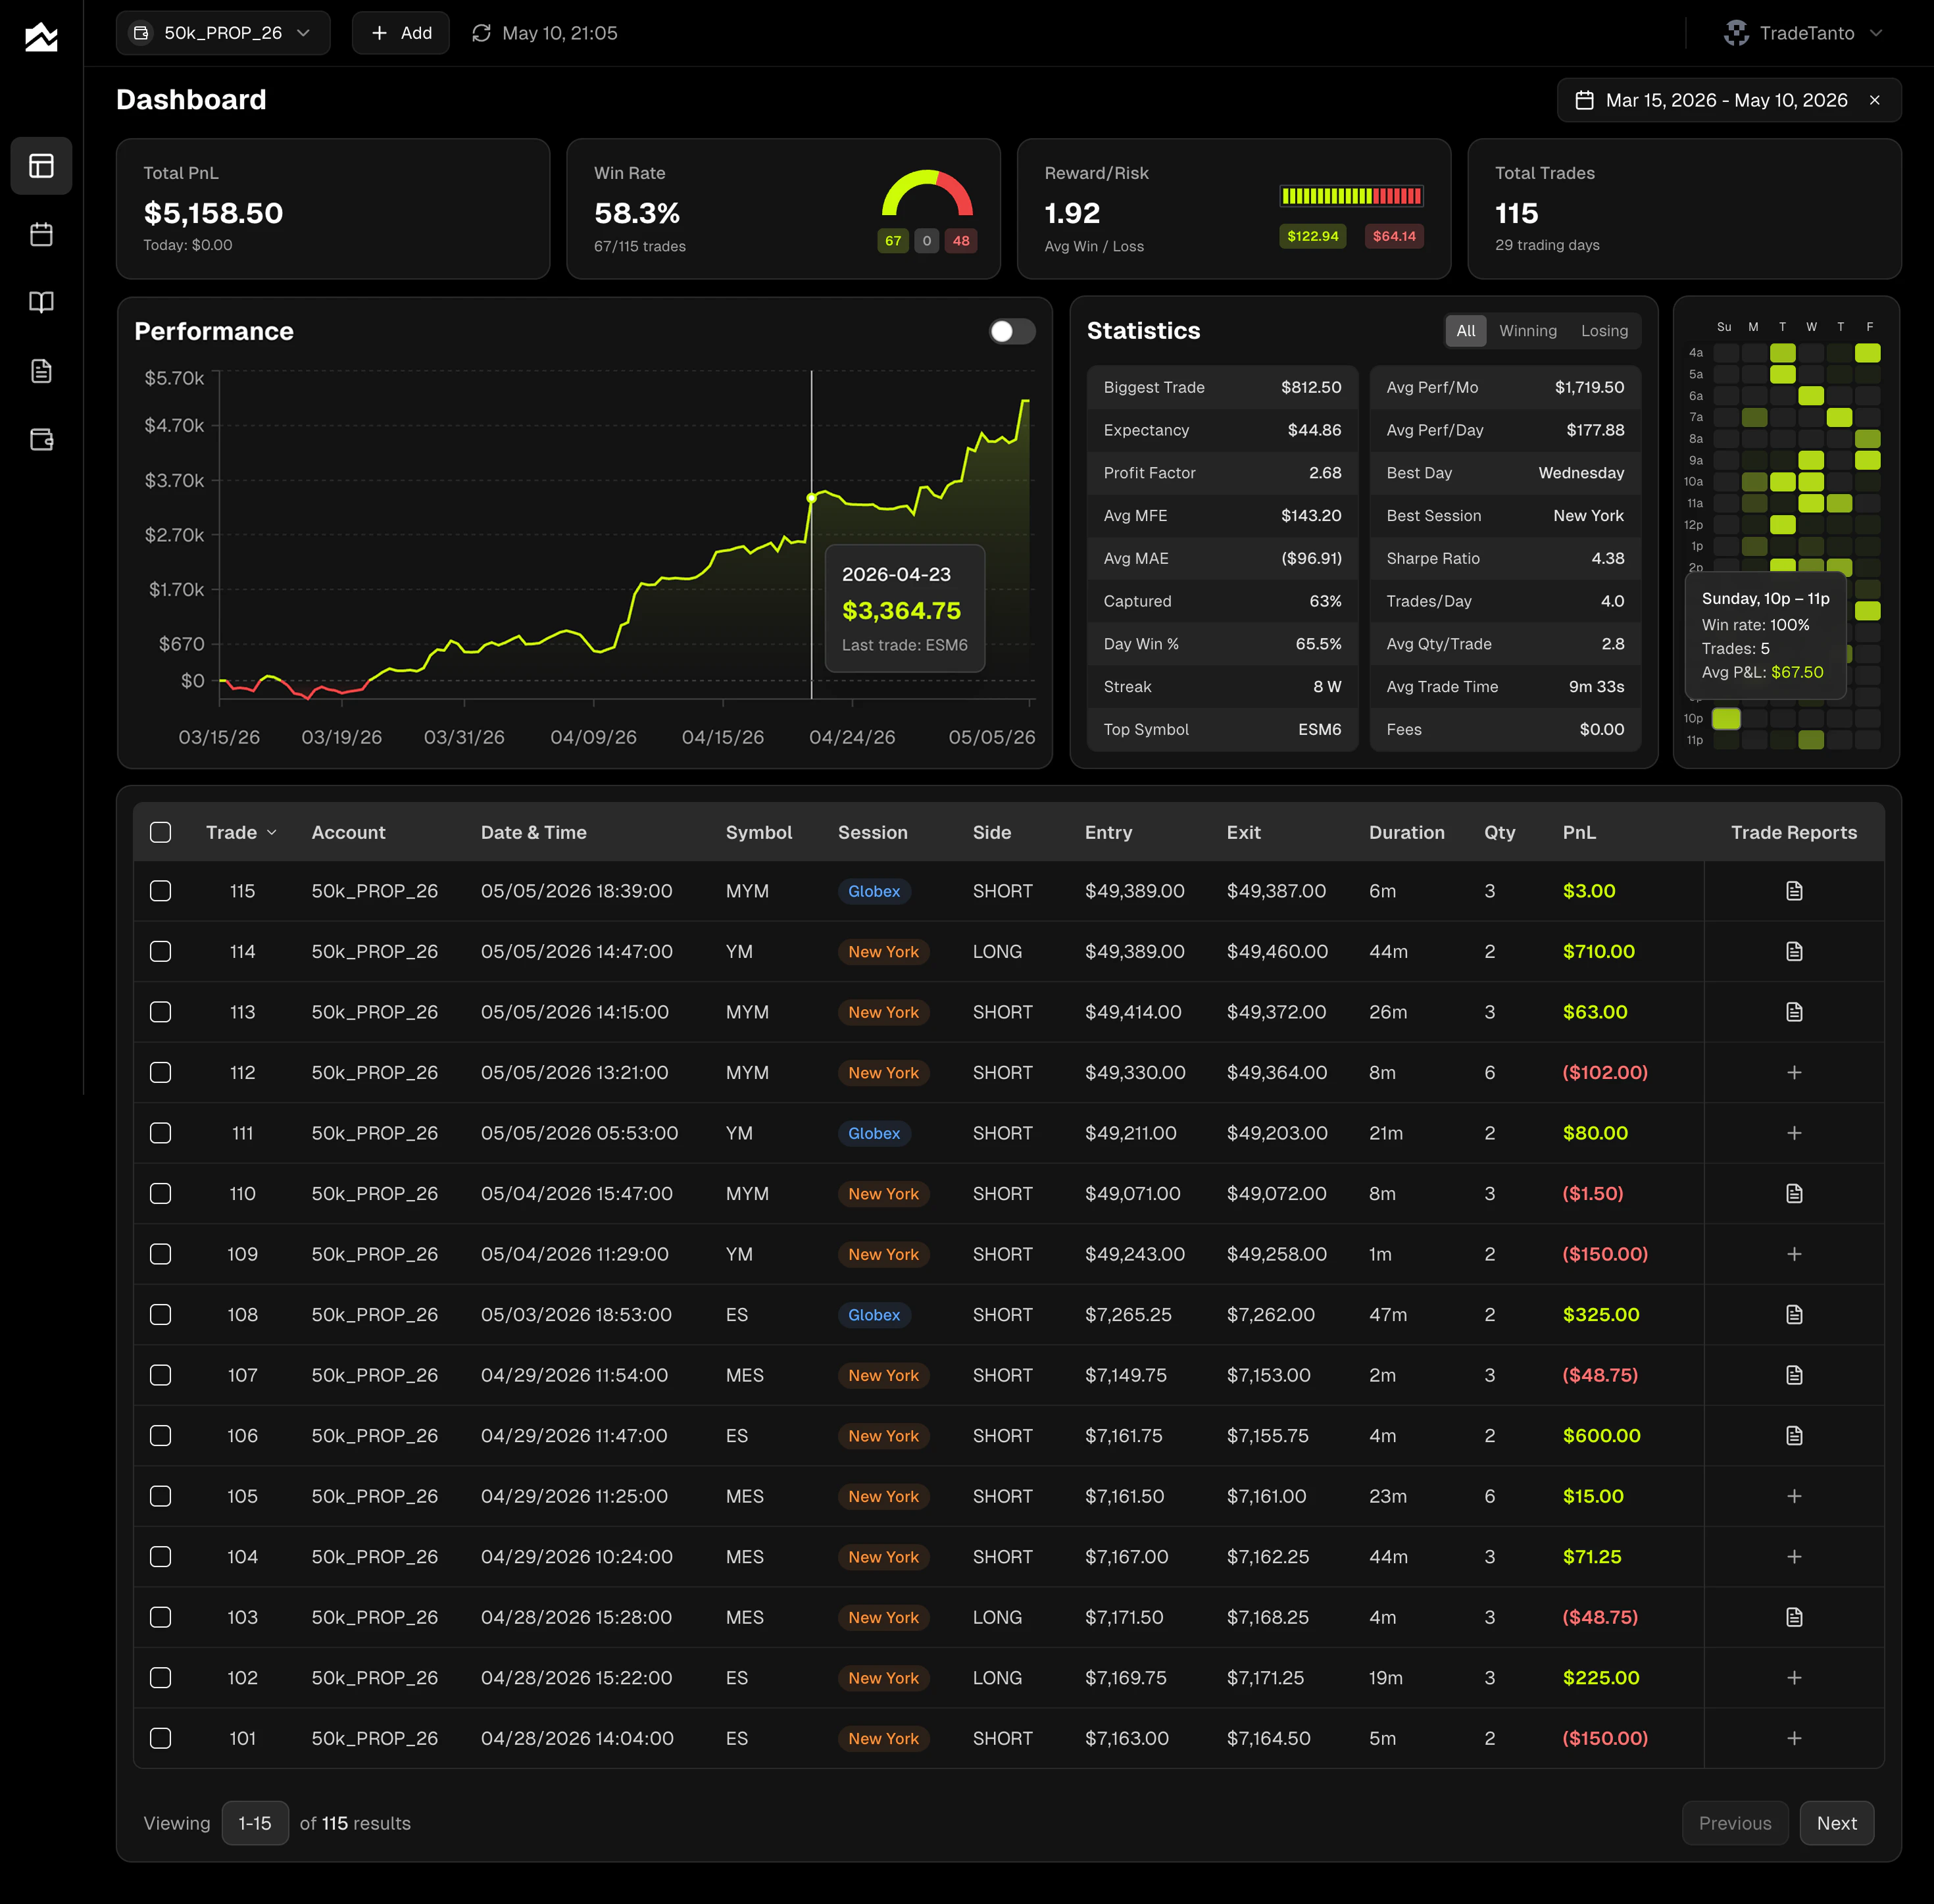Click the Win Rate gauge arc
The width and height of the screenshot is (1934, 1904).
tap(927, 192)
